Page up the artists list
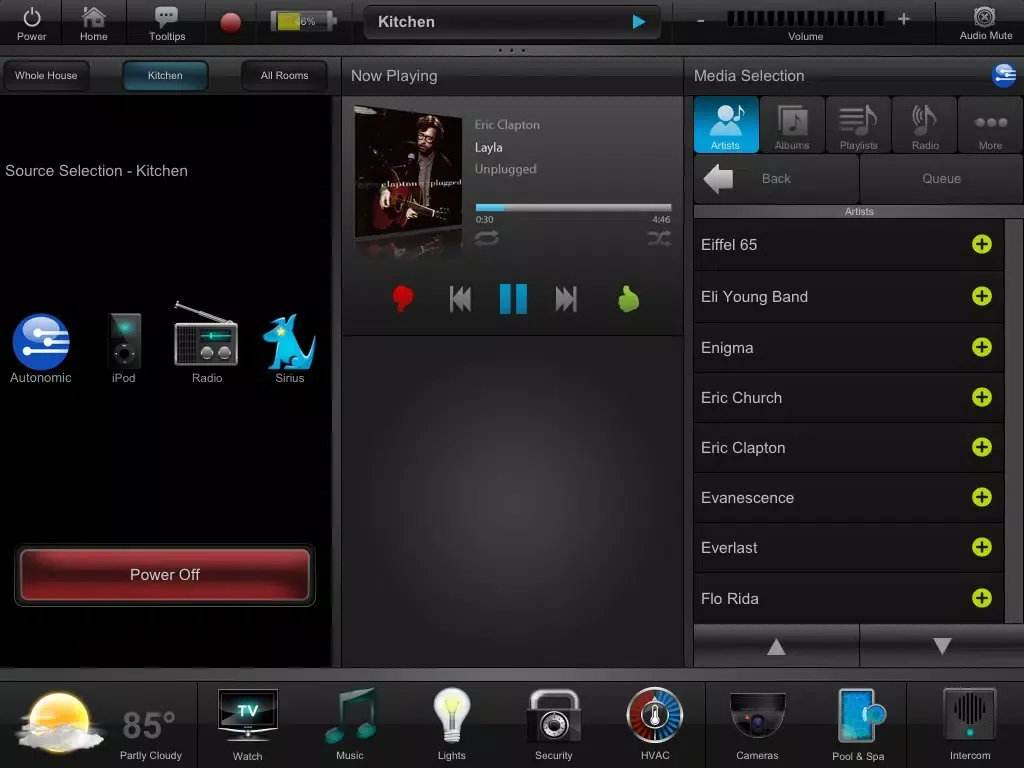1024x768 pixels. pos(776,647)
